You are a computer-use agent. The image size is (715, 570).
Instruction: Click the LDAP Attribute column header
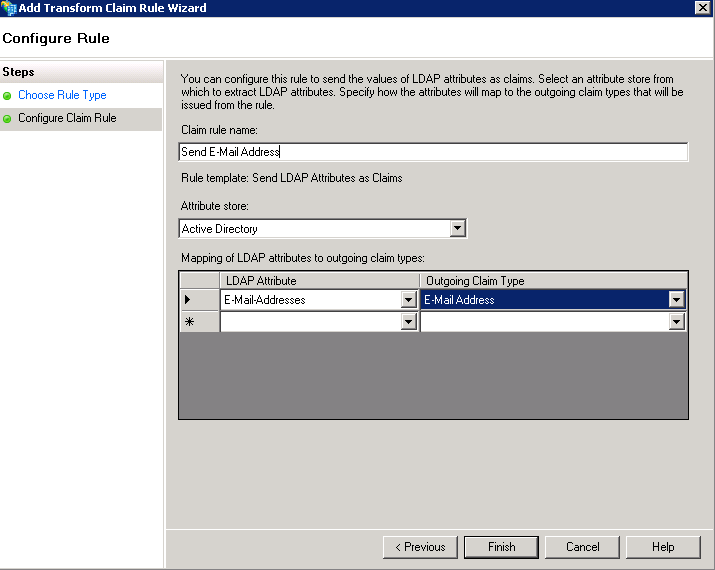(319, 281)
